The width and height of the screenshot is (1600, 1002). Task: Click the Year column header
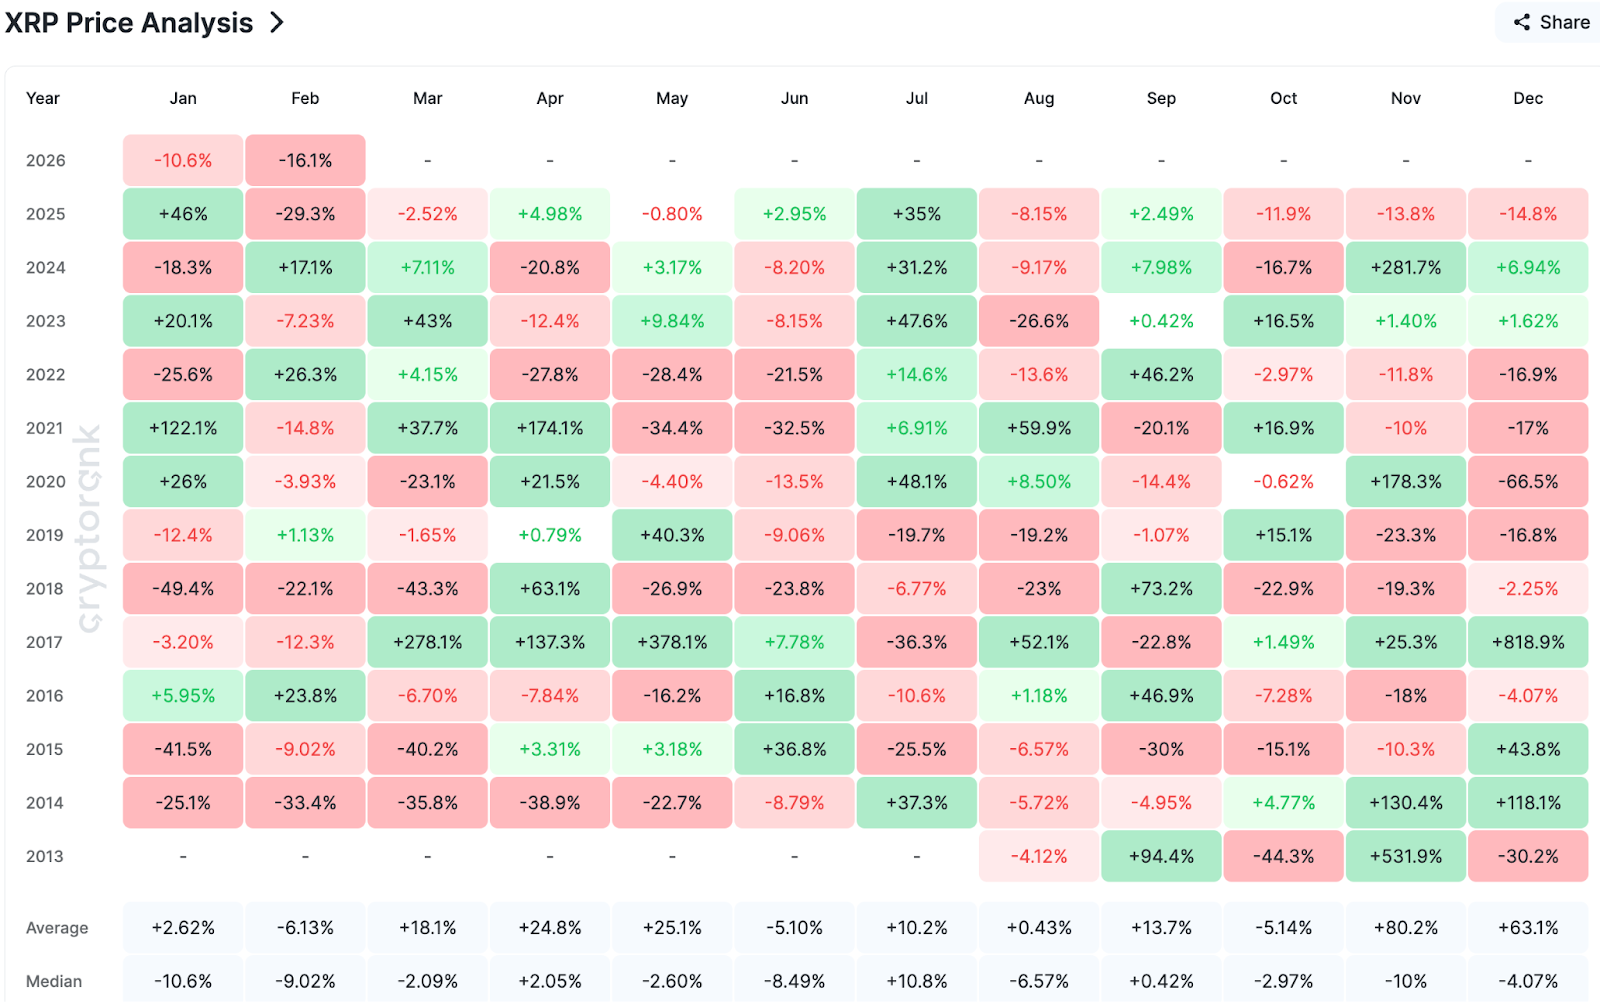[43, 98]
